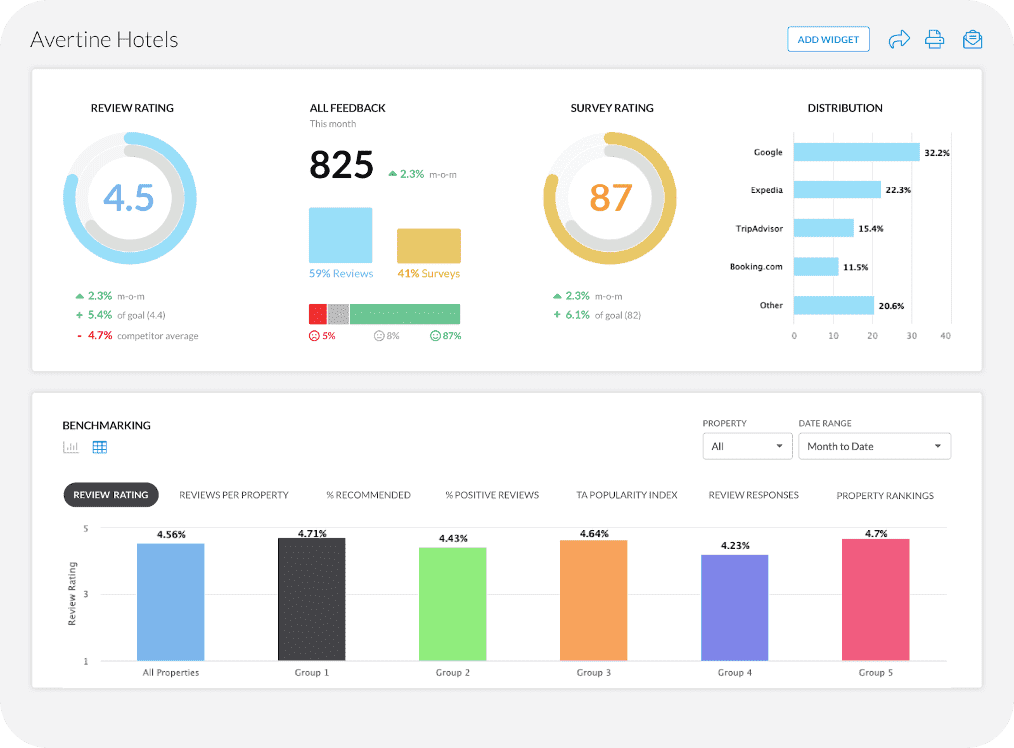Click the share arrow icon

point(899,40)
